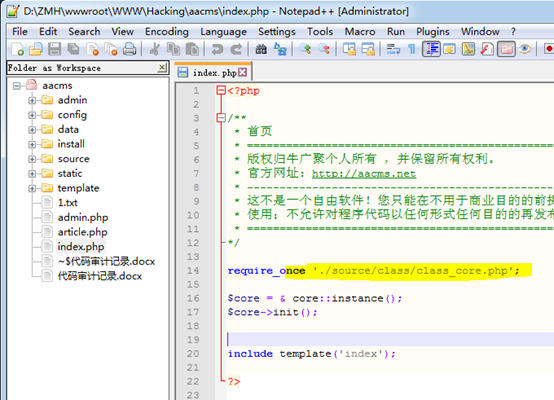Expand the source folder

[x=32, y=159]
